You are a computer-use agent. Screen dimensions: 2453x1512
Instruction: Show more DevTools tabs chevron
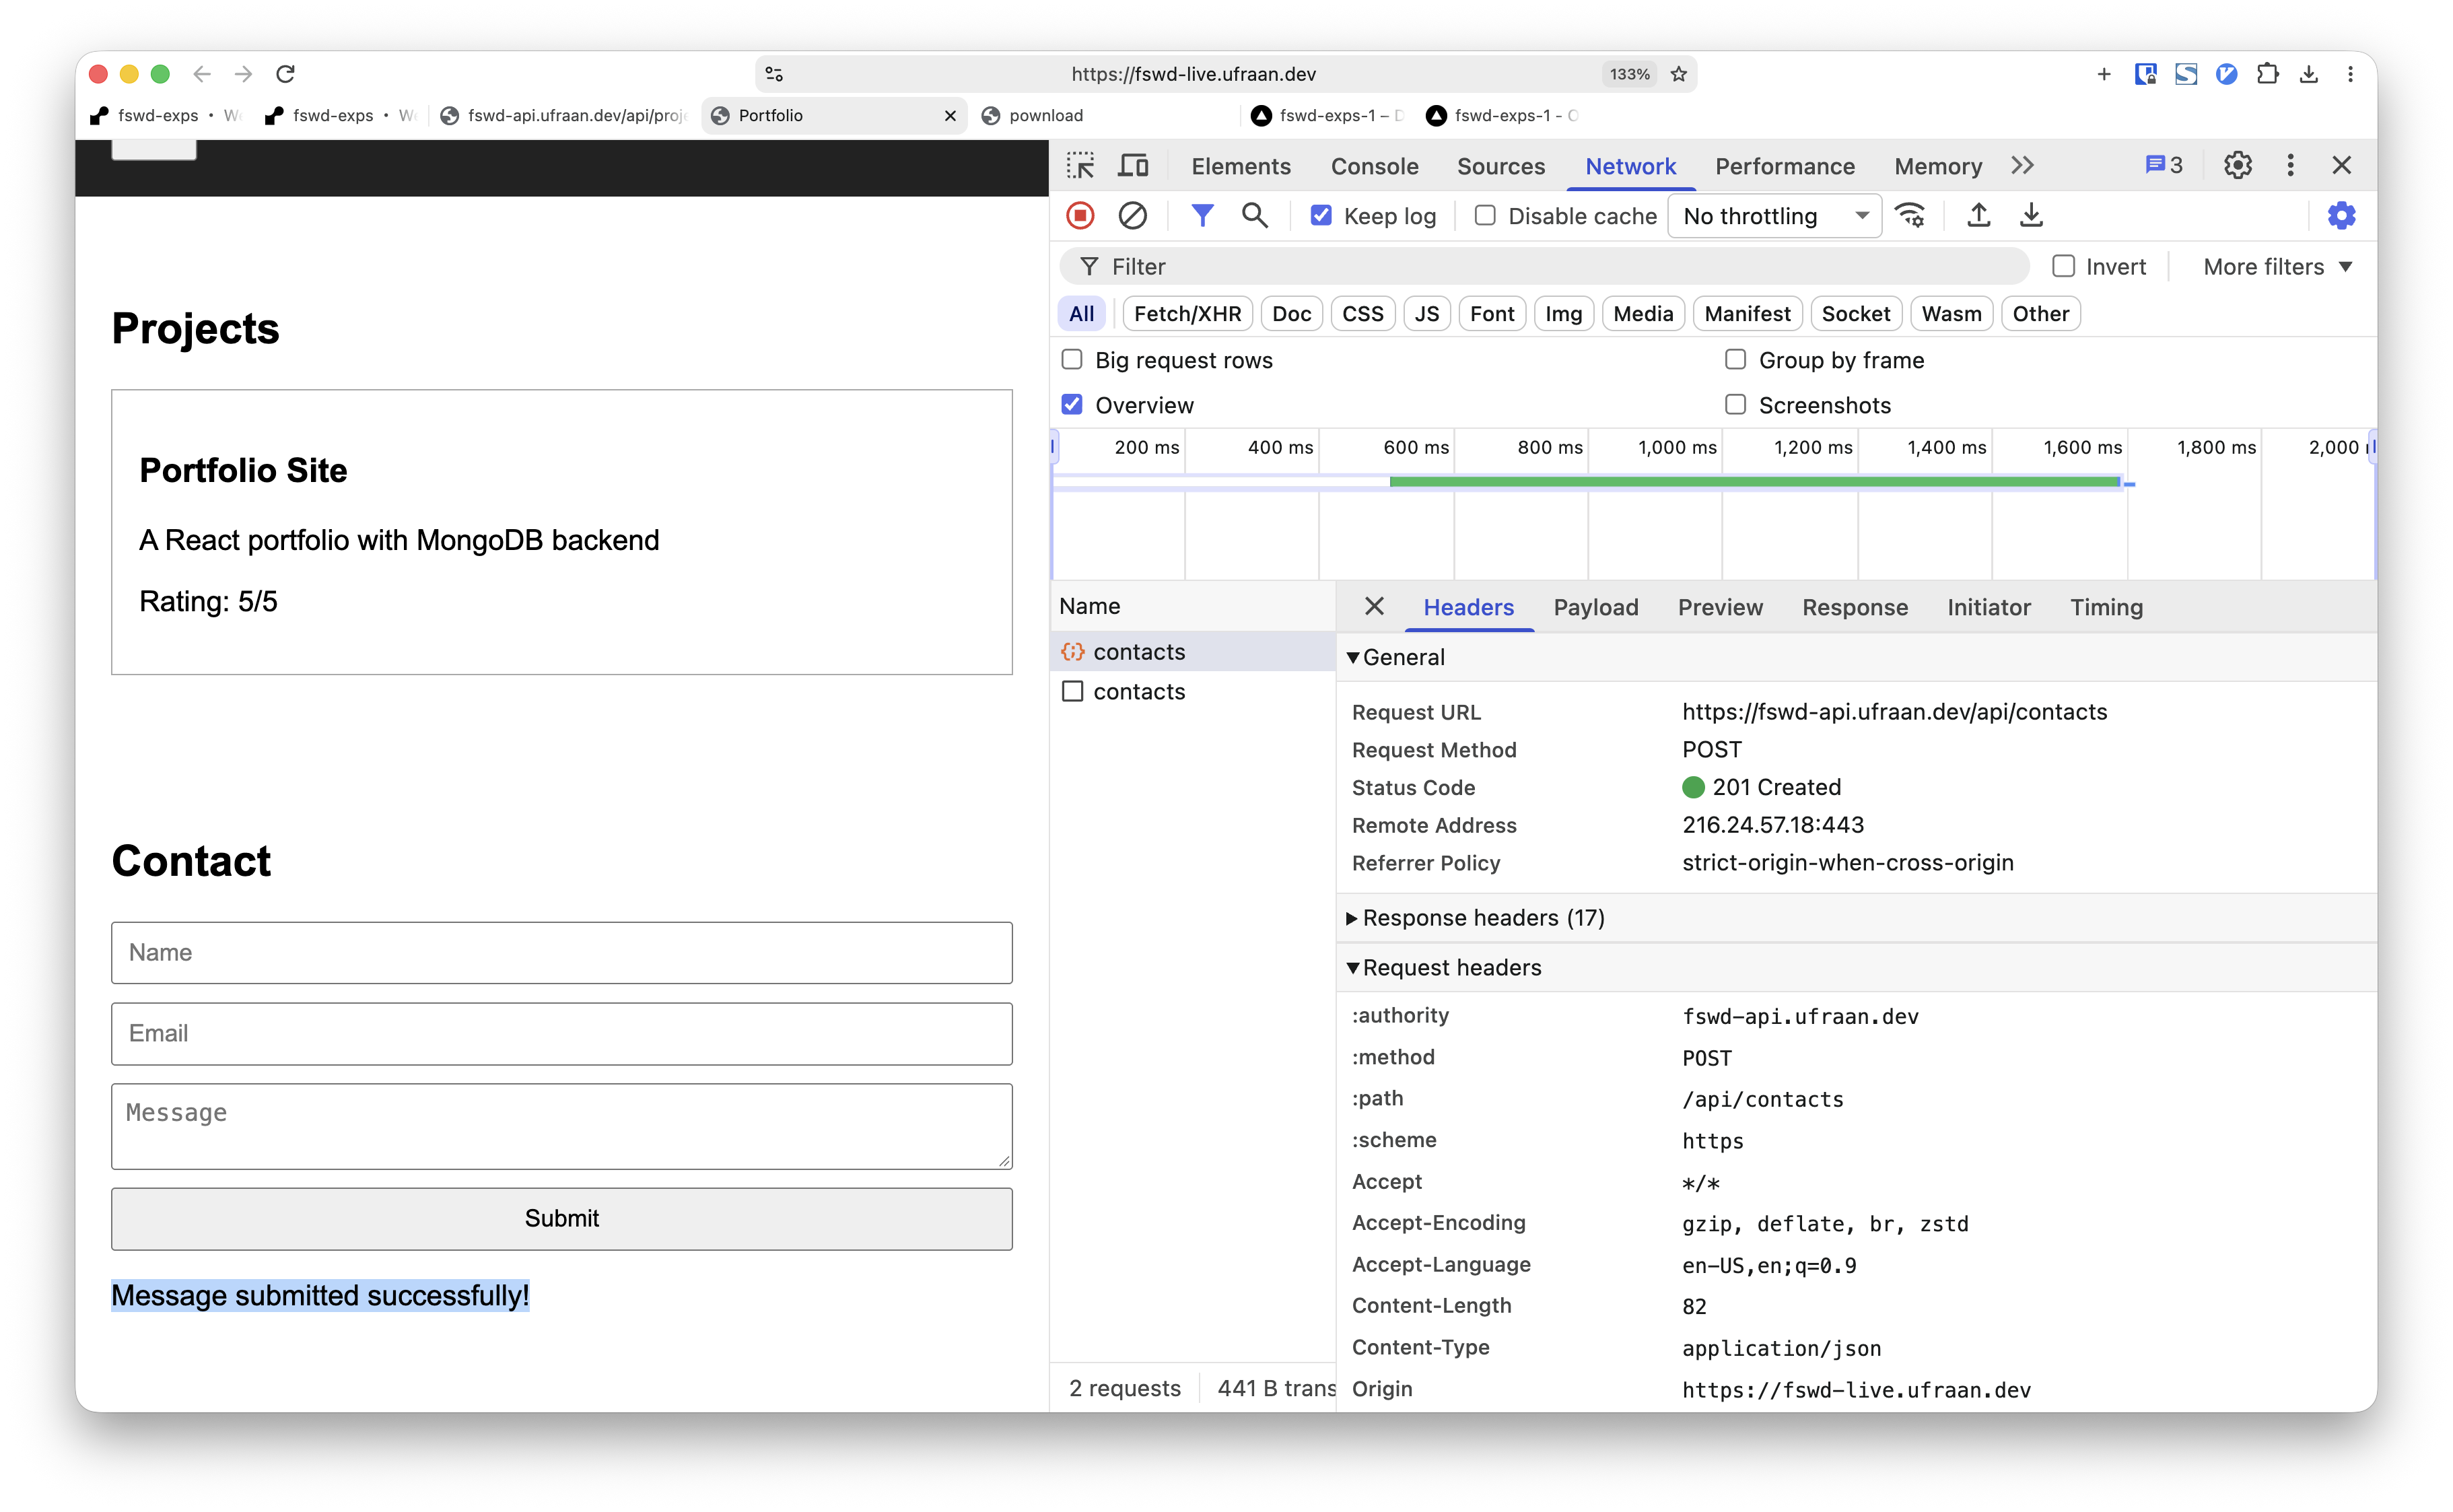click(2022, 166)
